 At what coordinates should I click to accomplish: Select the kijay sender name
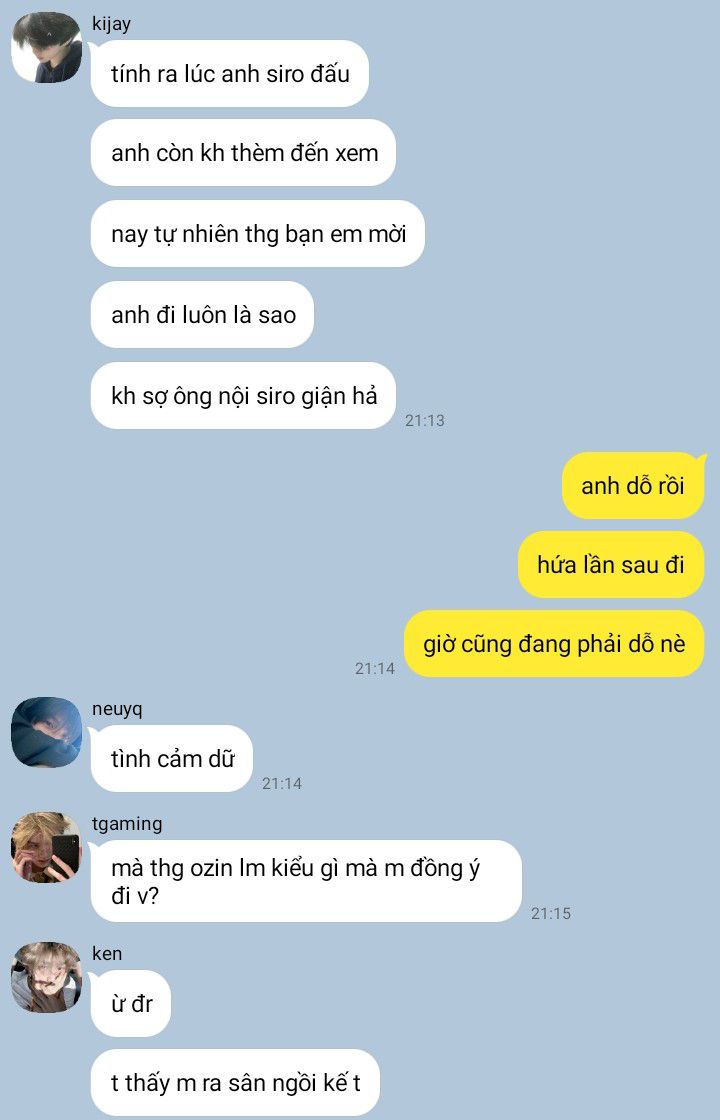coord(111,24)
